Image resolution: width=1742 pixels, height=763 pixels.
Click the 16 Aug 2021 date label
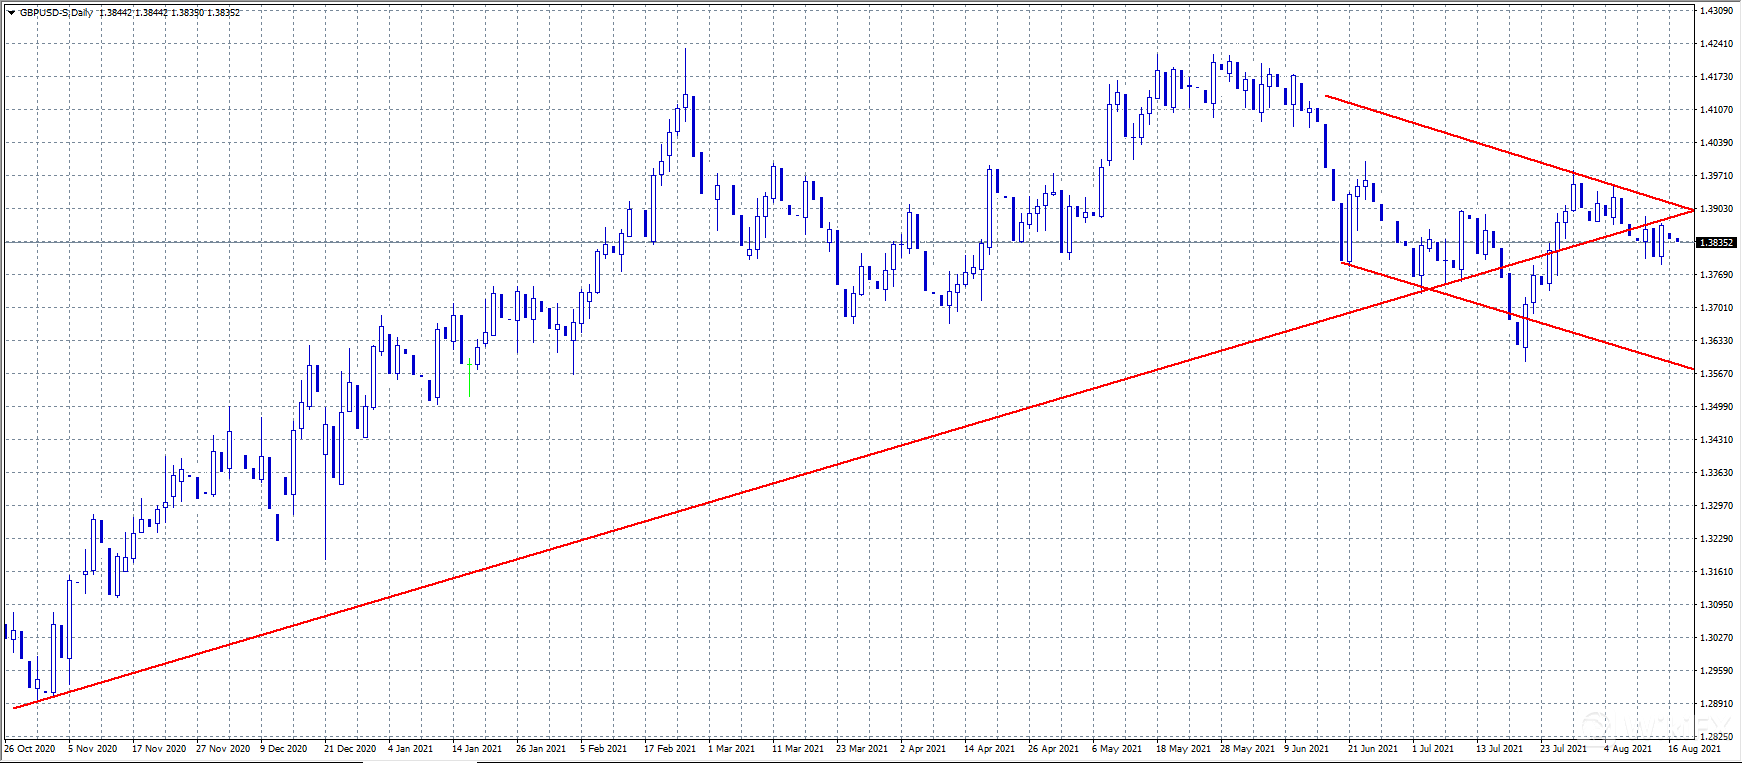[x=1694, y=748]
